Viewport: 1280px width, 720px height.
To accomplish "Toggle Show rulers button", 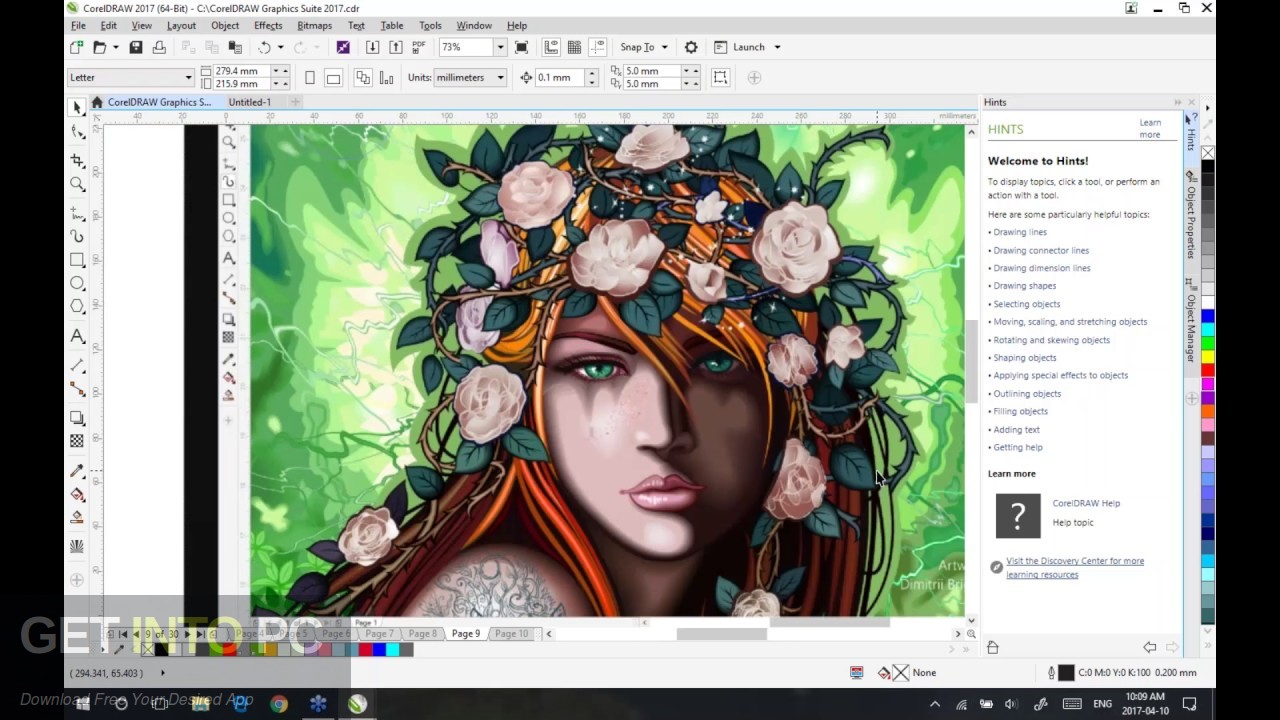I will (551, 47).
